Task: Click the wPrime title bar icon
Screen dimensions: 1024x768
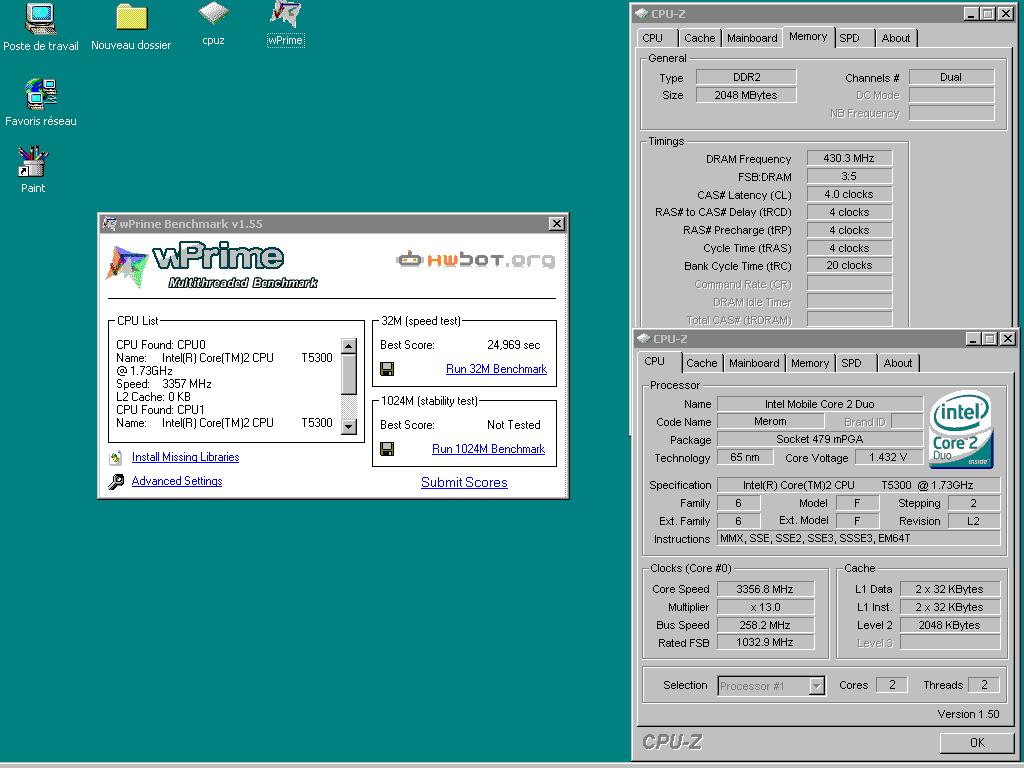Action: (110, 224)
